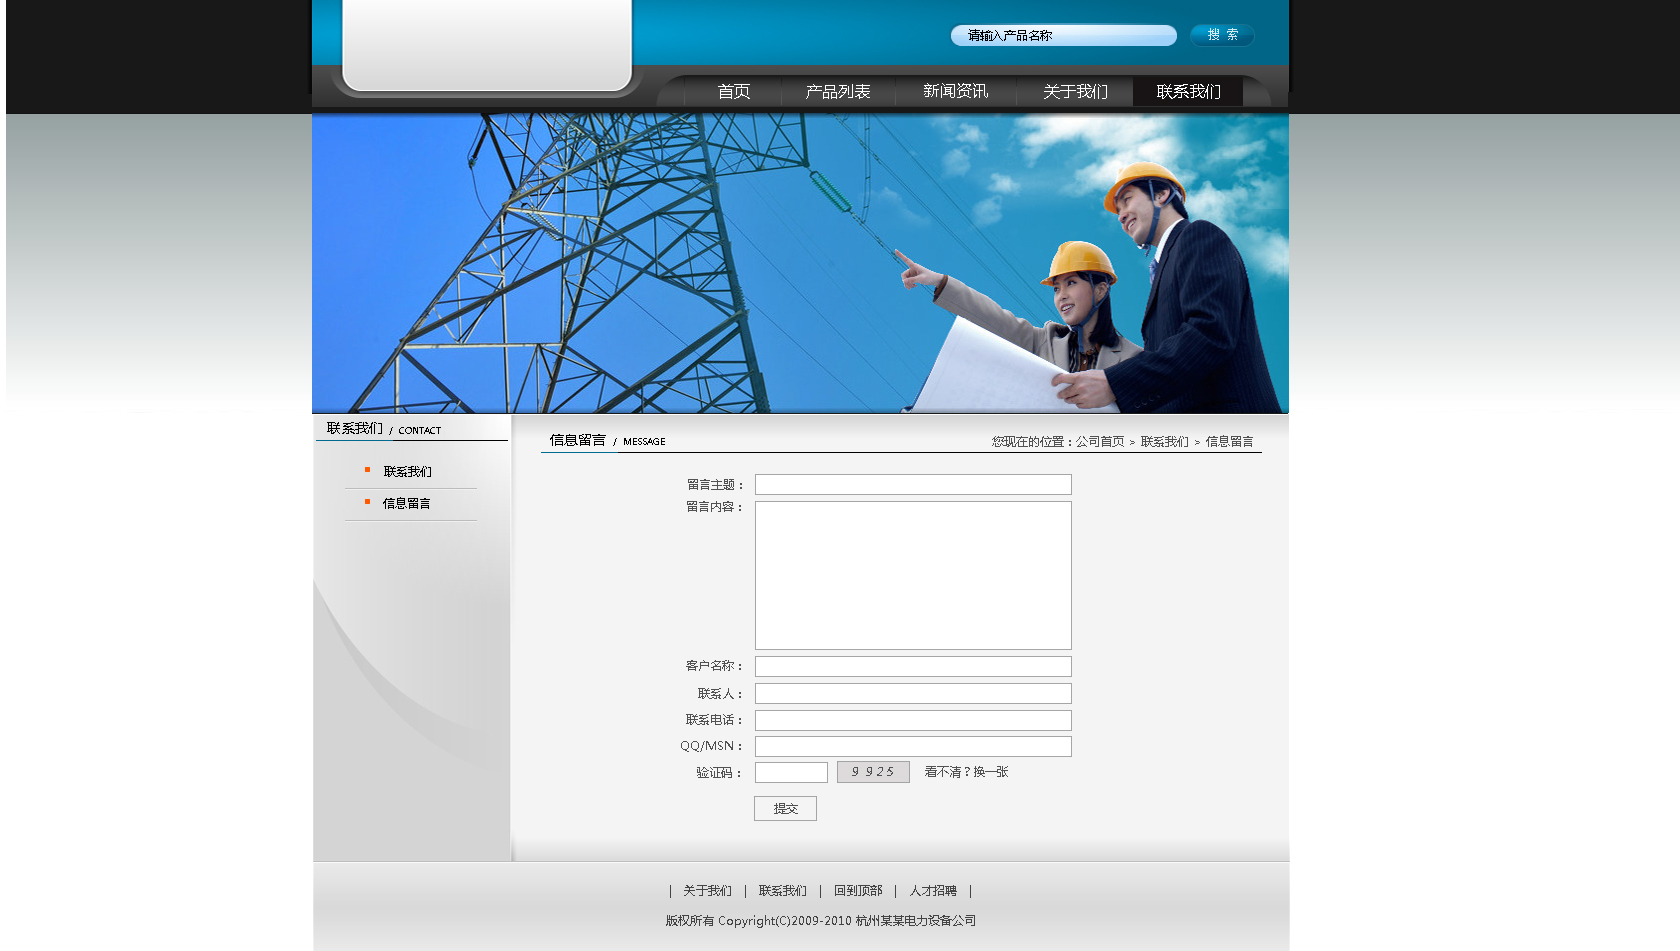Open the 首页 navigation tab
1680x951 pixels.
coord(734,91)
